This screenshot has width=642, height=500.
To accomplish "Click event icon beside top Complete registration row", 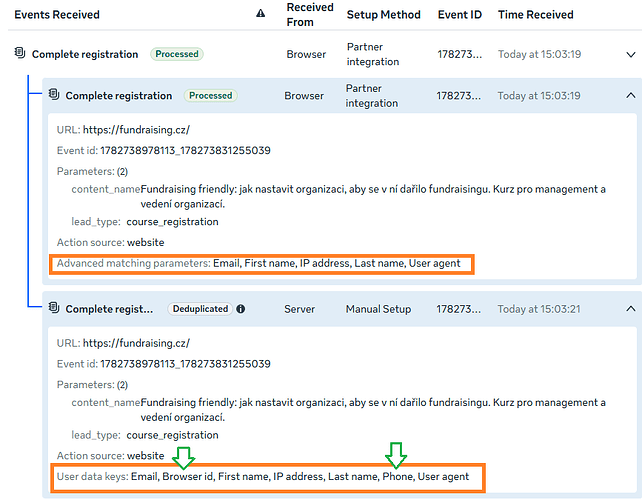I will coord(20,53).
